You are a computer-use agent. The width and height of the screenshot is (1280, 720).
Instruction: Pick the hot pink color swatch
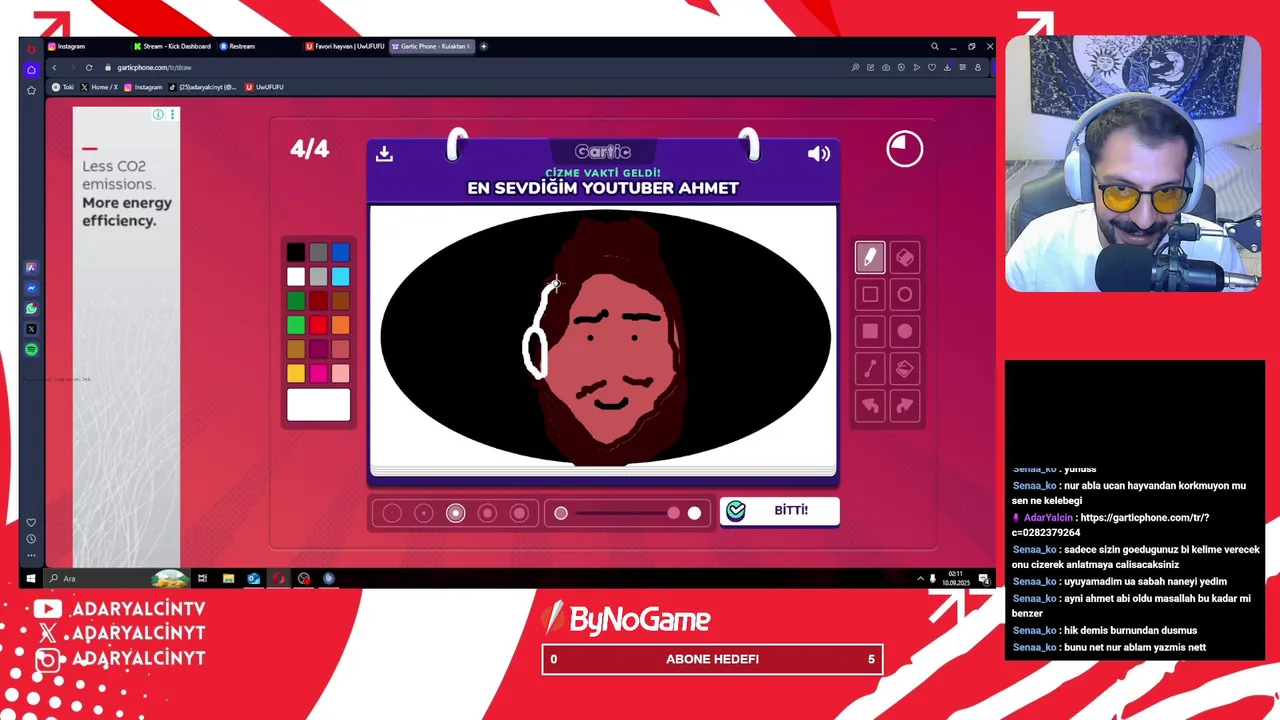click(x=318, y=373)
